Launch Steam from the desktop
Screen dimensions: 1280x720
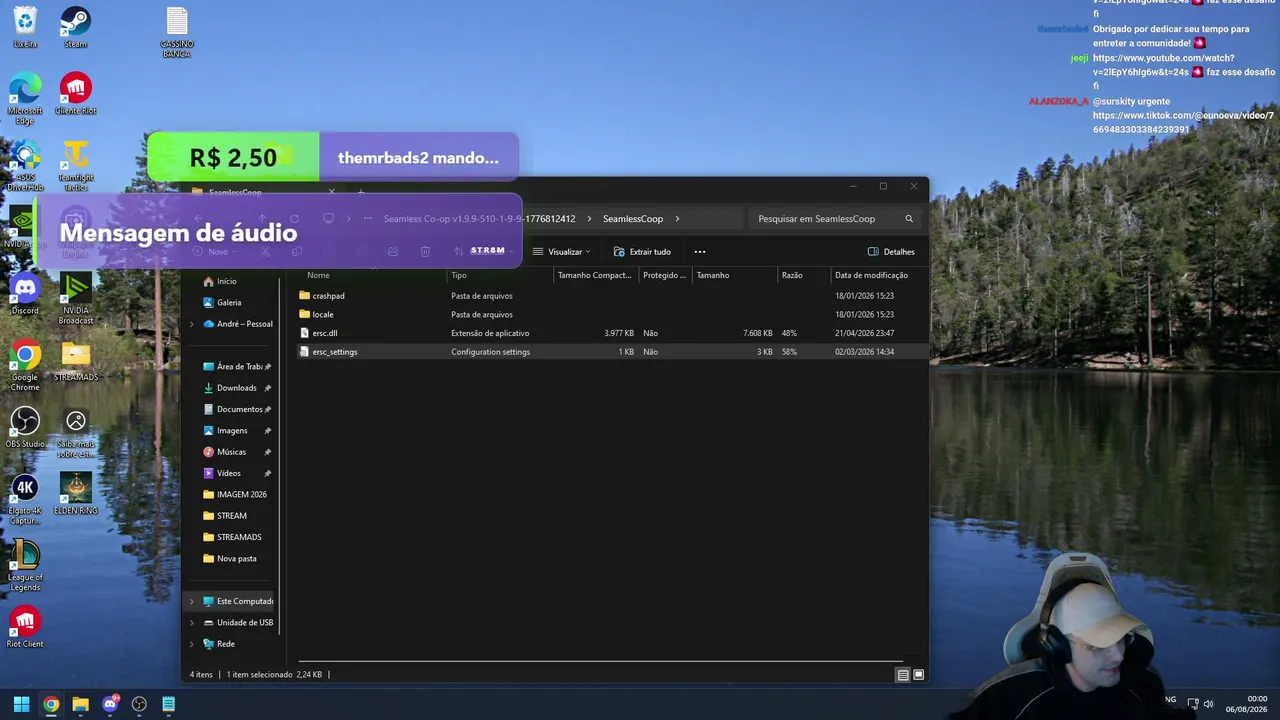(75, 27)
